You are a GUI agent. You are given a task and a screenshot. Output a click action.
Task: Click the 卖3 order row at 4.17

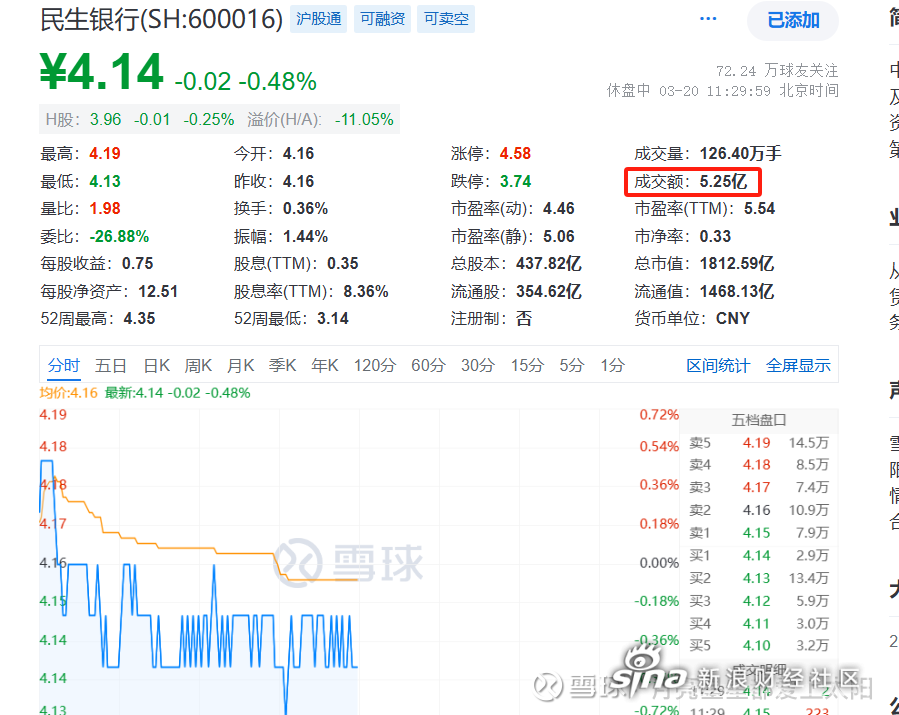click(759, 487)
